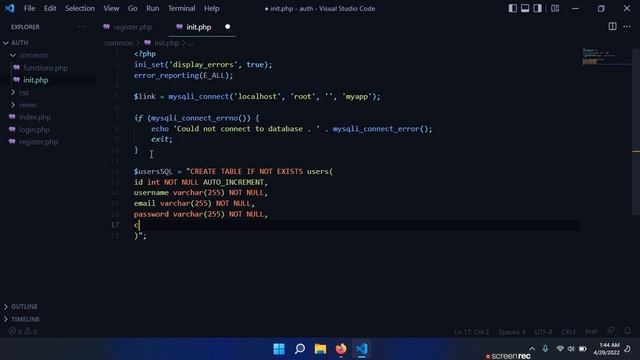The width and height of the screenshot is (640, 360).
Task: Open the Edit menu
Action: (x=50, y=8)
